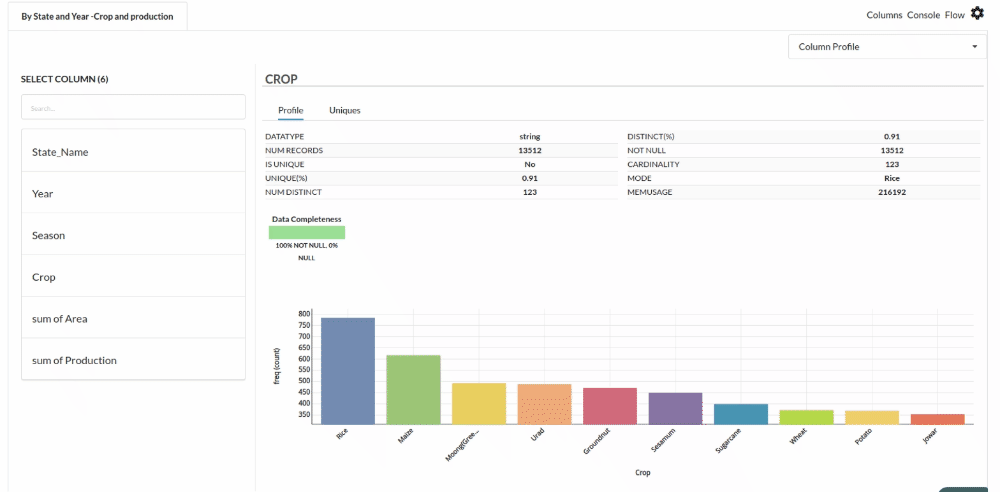1000x492 pixels.
Task: Select the sum of Production column
Action: [x=133, y=360]
